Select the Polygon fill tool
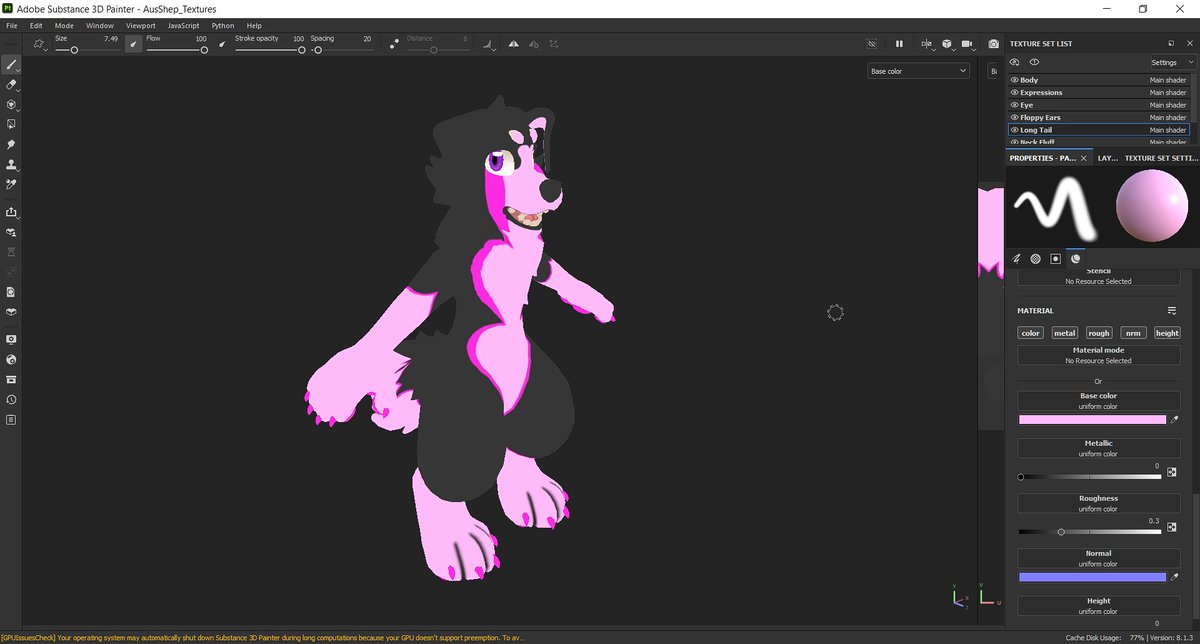Viewport: 1200px width, 644px height. [x=11, y=124]
